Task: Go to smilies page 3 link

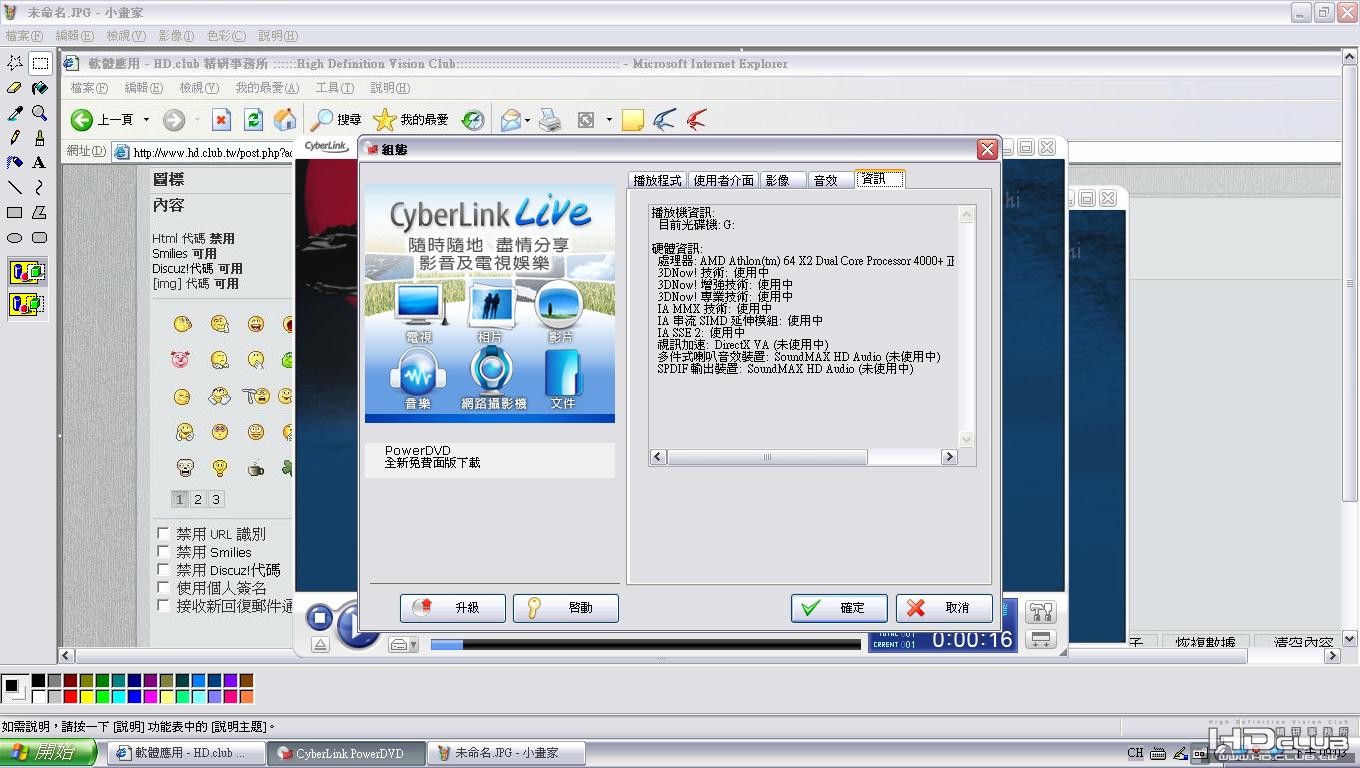Action: click(x=216, y=499)
